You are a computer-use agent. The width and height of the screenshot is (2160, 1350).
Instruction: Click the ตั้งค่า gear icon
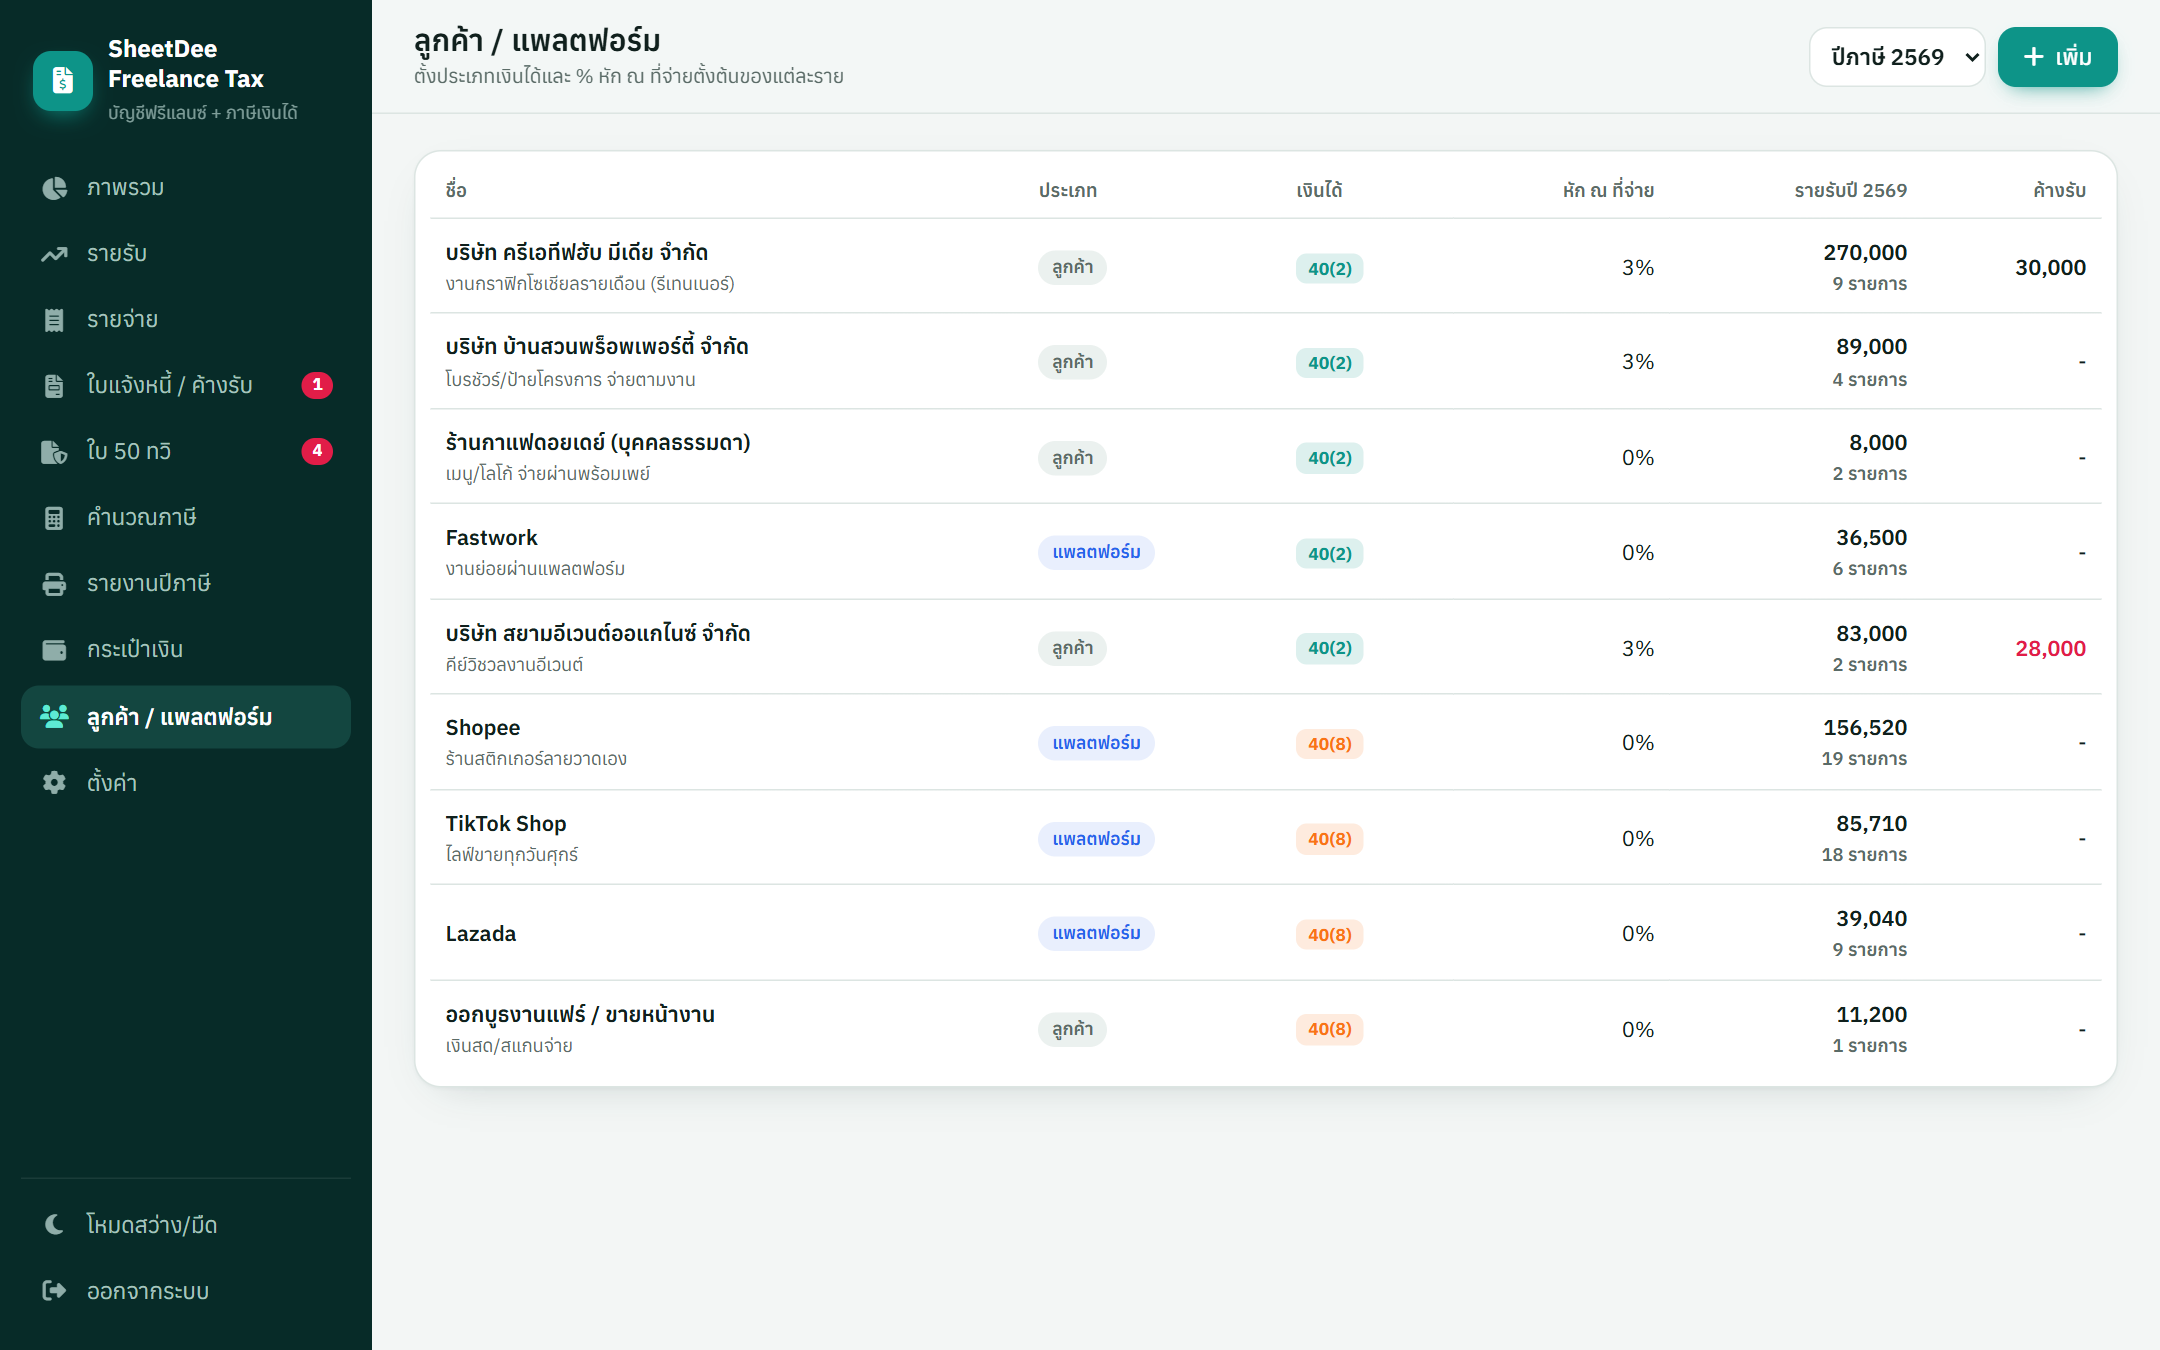[54, 783]
